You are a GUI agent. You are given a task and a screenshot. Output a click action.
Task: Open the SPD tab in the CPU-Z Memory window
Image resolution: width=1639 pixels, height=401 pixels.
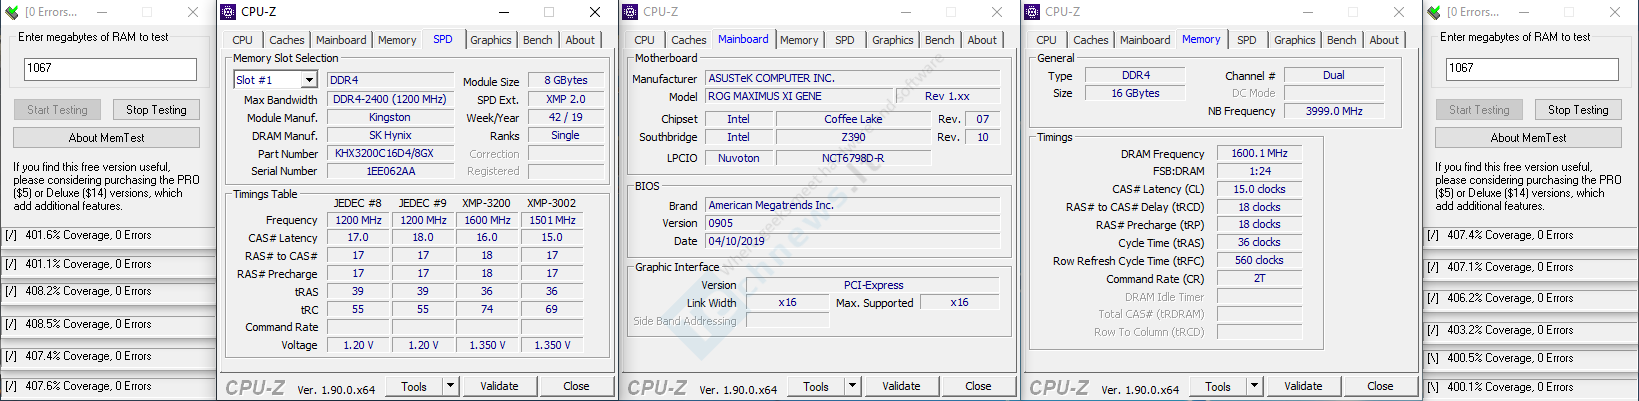coord(1247,40)
